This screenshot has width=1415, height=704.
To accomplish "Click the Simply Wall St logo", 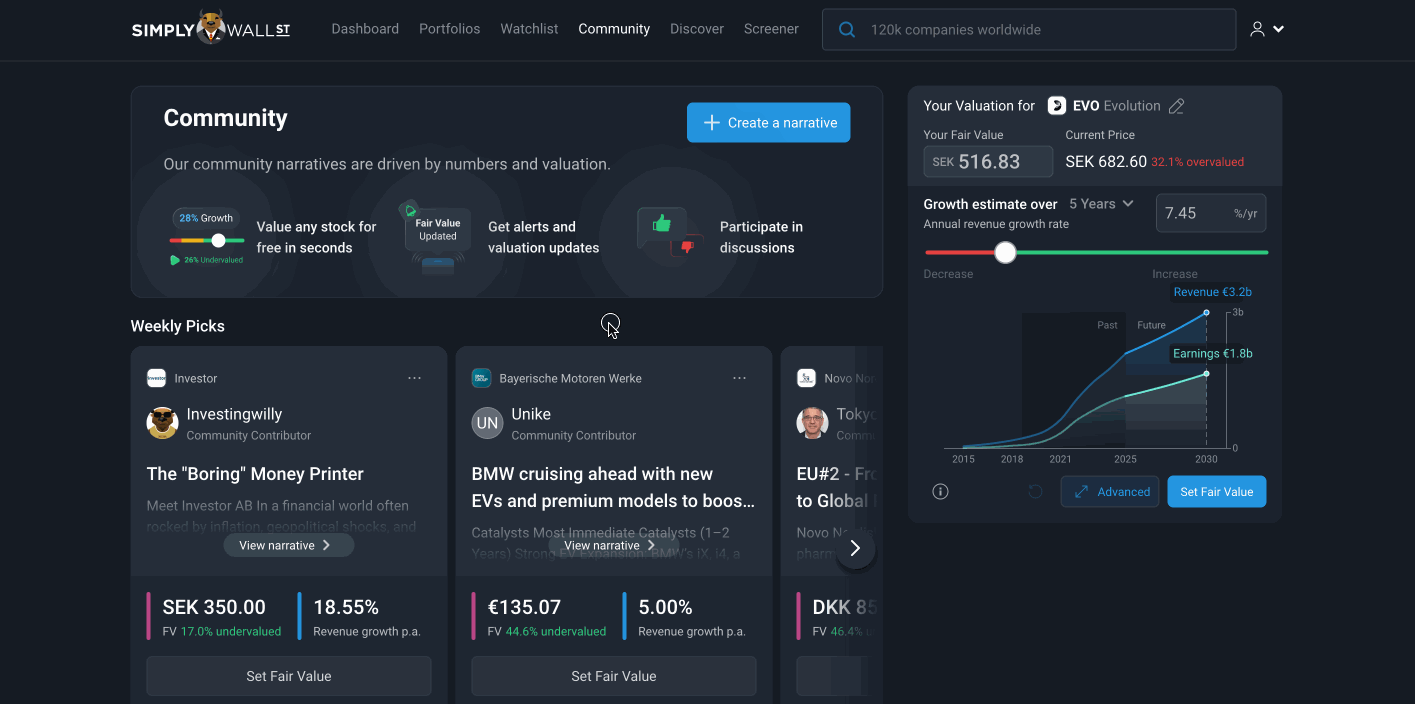I will pyautogui.click(x=211, y=29).
